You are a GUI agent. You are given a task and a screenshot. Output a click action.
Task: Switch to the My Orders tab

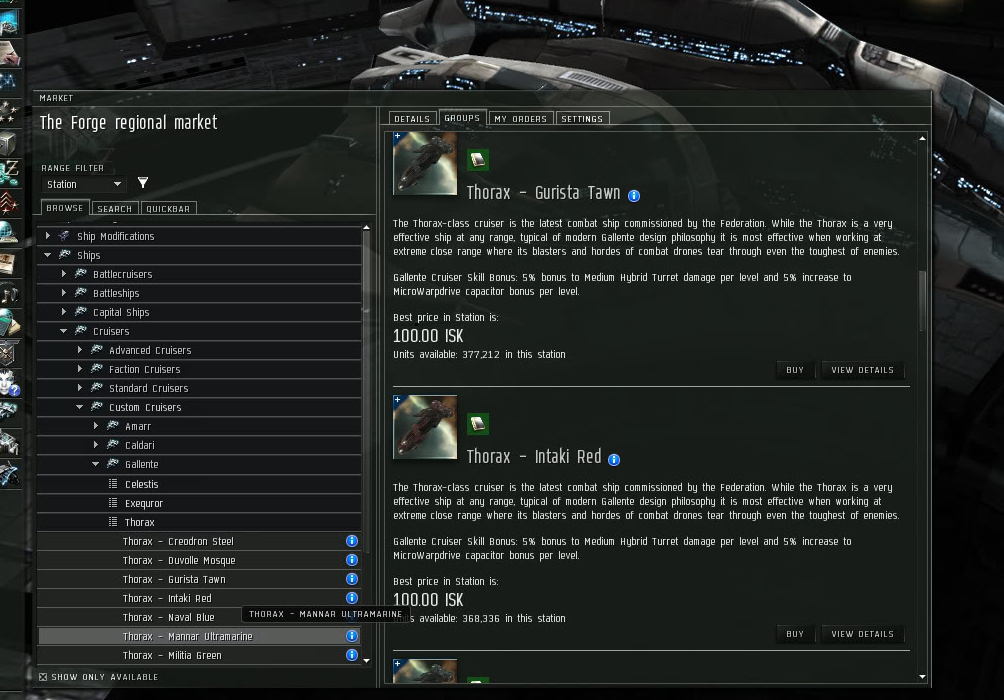click(521, 118)
